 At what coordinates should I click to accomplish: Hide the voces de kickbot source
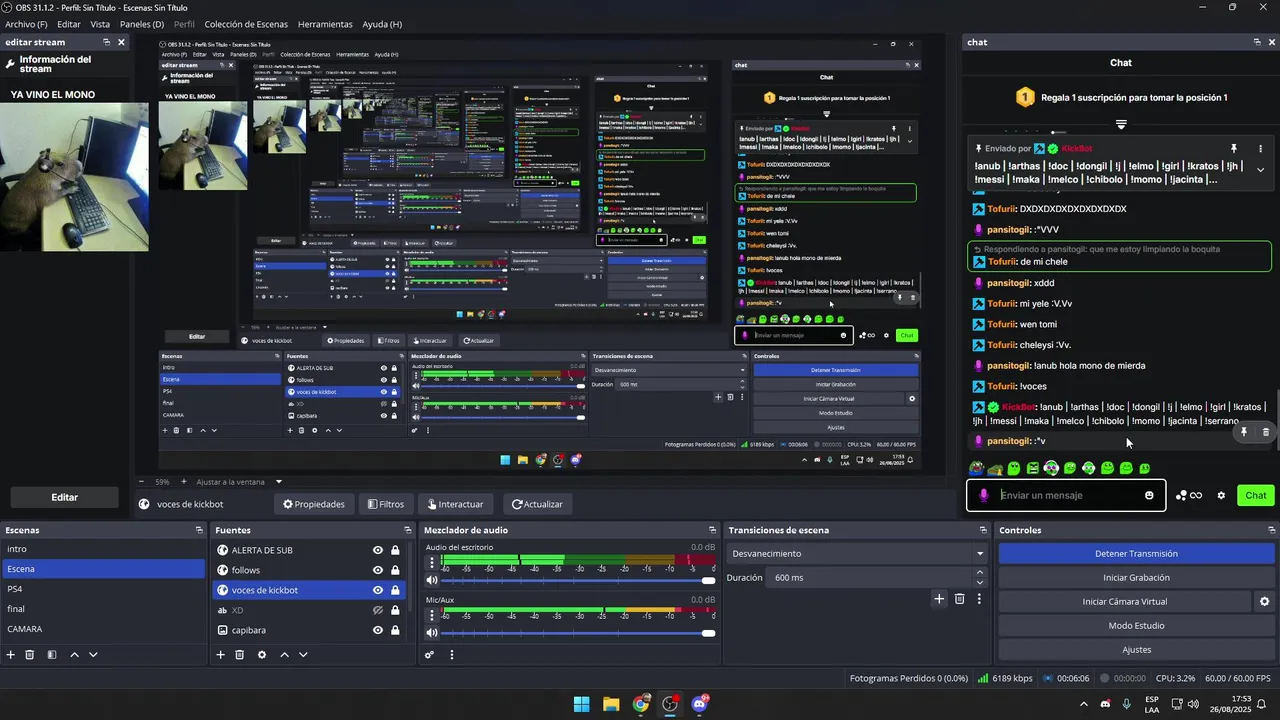(x=378, y=590)
